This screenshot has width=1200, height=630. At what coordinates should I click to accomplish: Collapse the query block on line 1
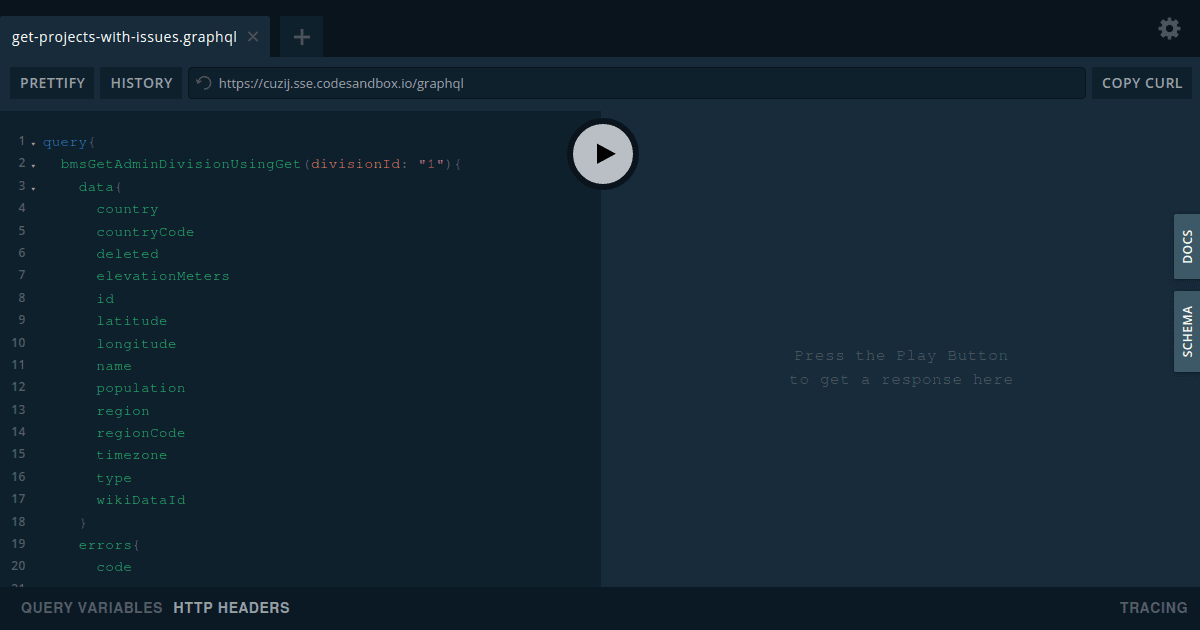(x=33, y=143)
